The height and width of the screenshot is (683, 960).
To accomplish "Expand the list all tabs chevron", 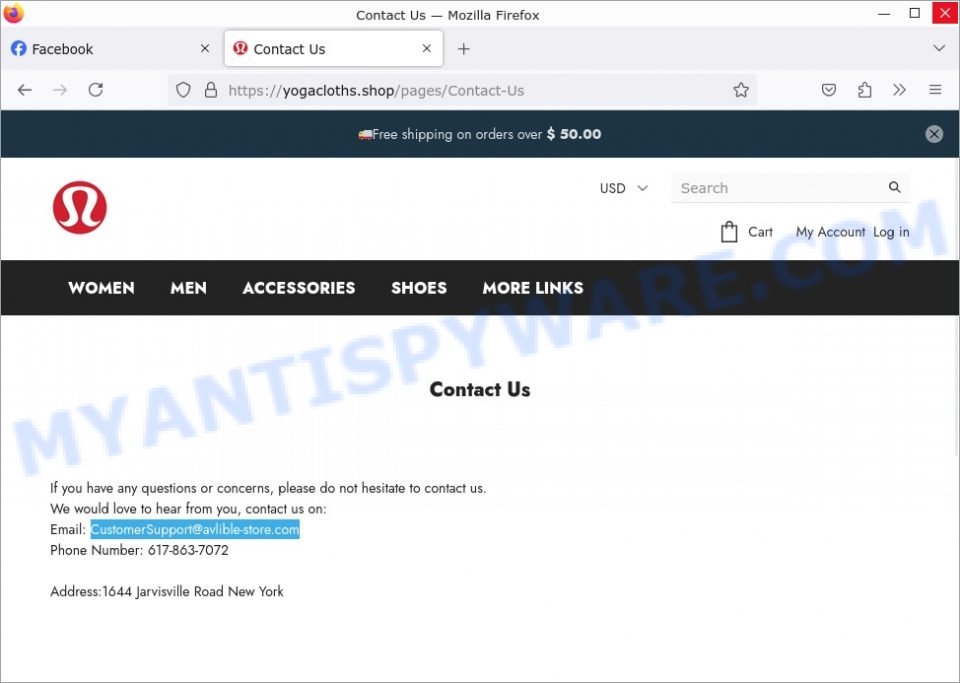I will 939,48.
